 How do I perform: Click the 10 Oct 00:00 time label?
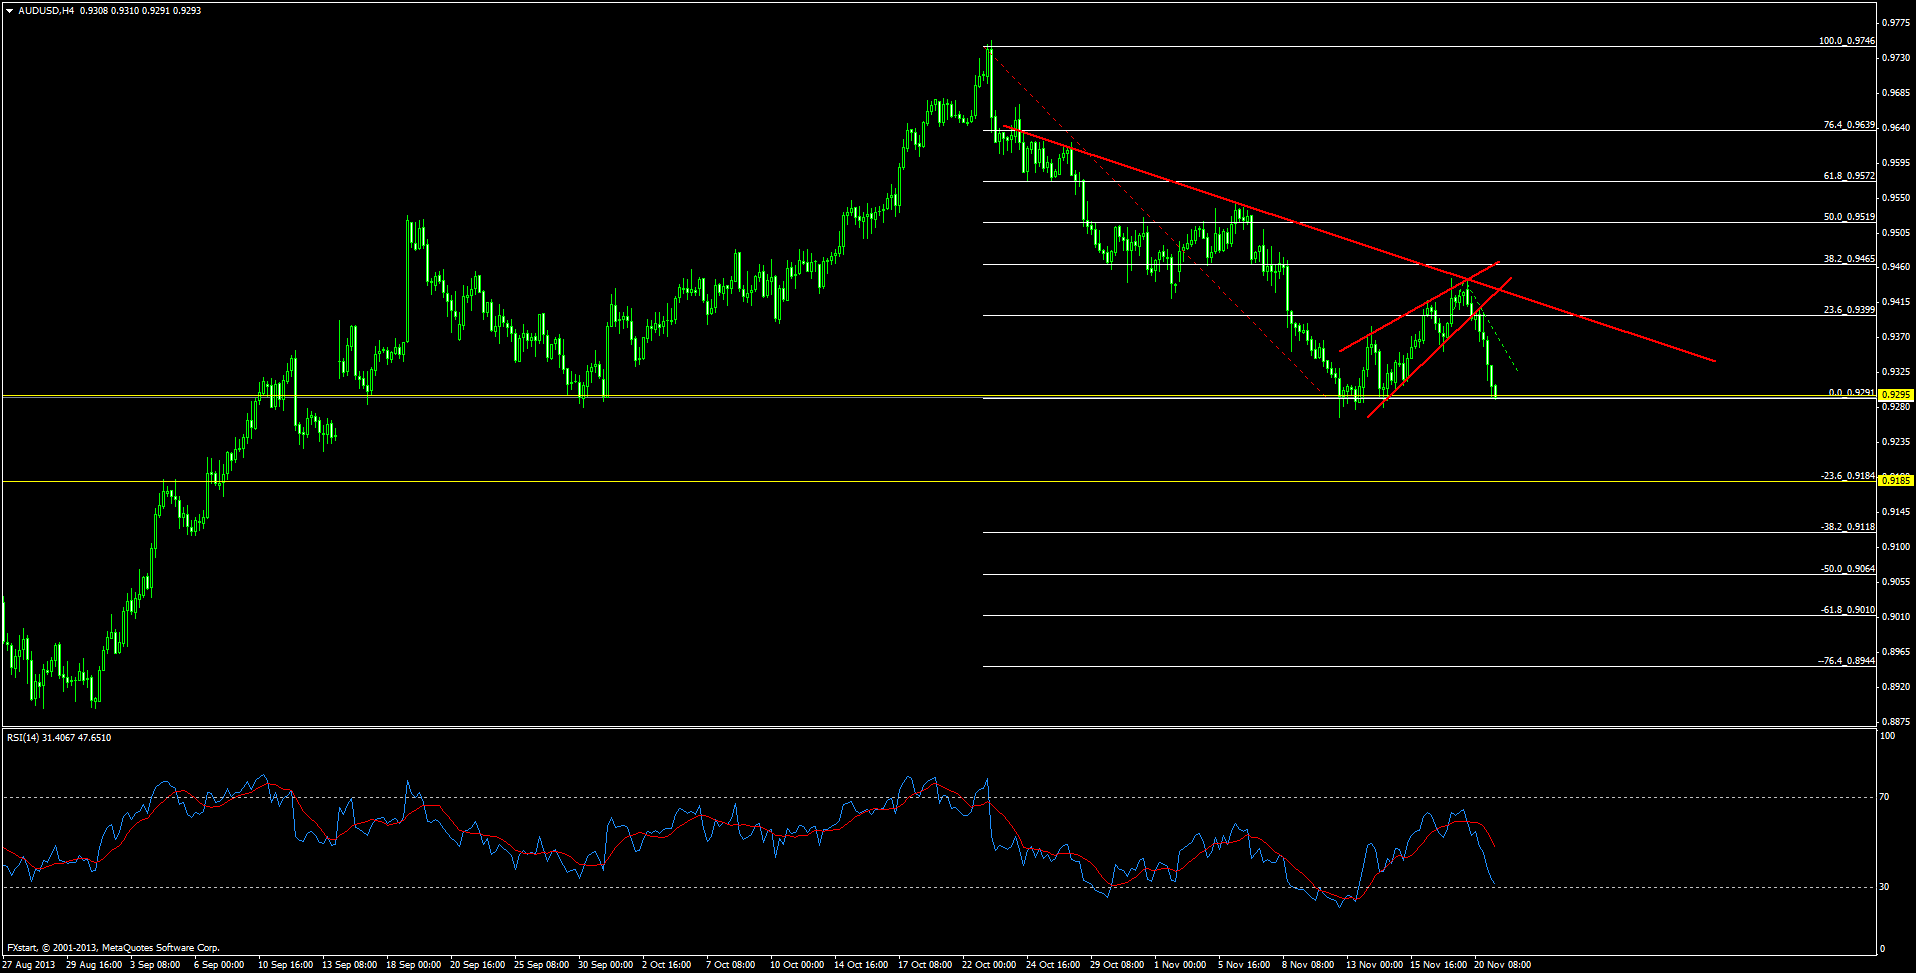tap(798, 965)
